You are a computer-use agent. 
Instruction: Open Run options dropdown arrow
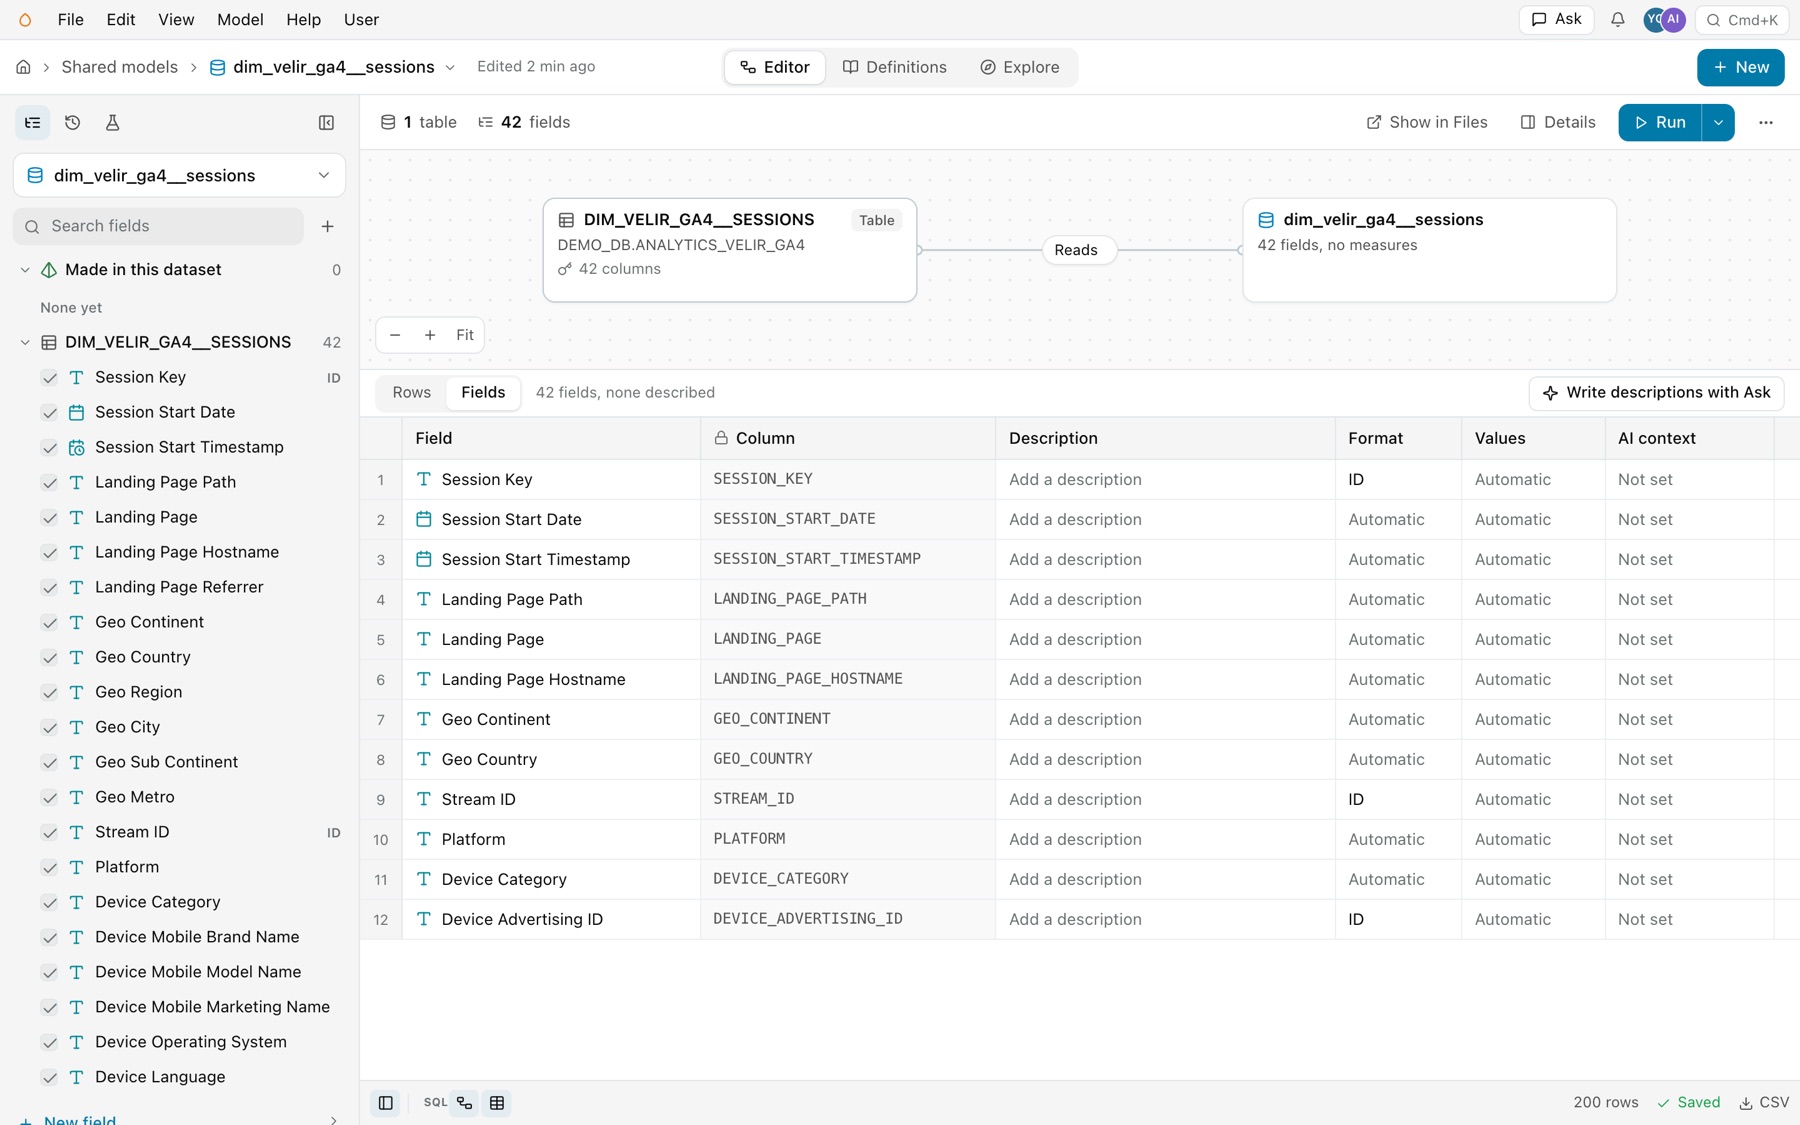click(1718, 122)
